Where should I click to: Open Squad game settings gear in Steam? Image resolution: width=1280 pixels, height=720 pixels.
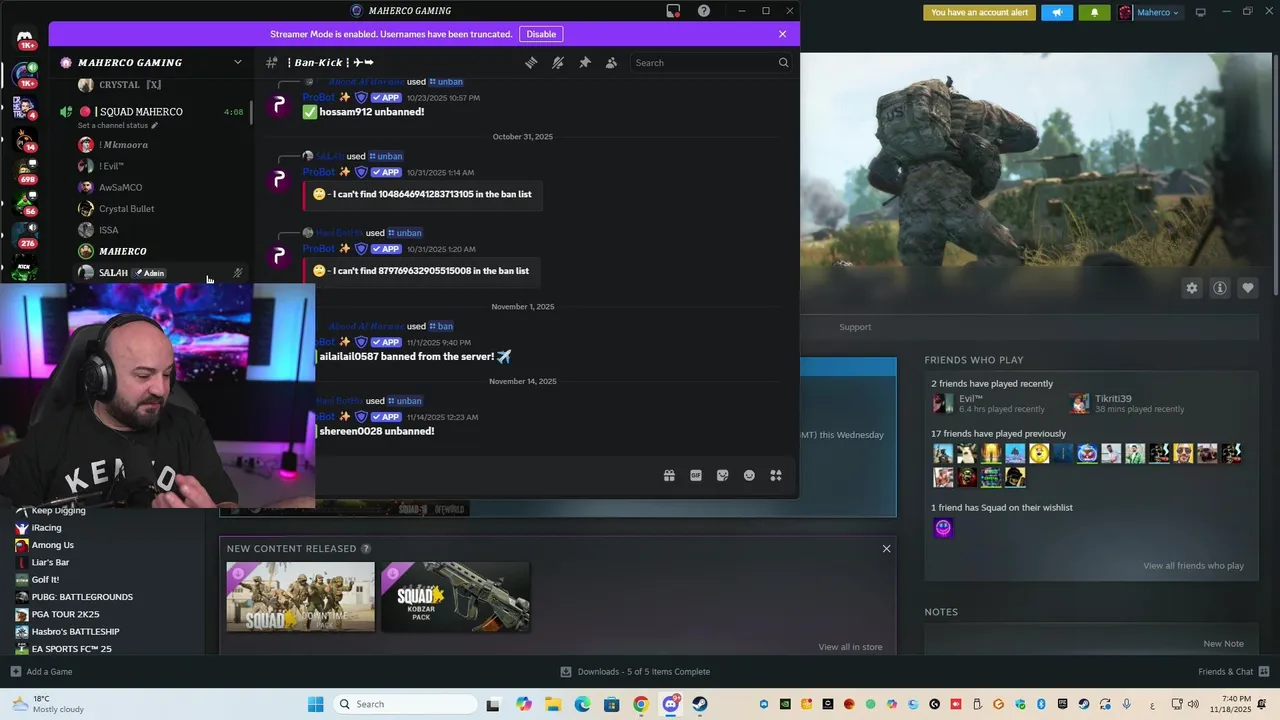click(1192, 288)
